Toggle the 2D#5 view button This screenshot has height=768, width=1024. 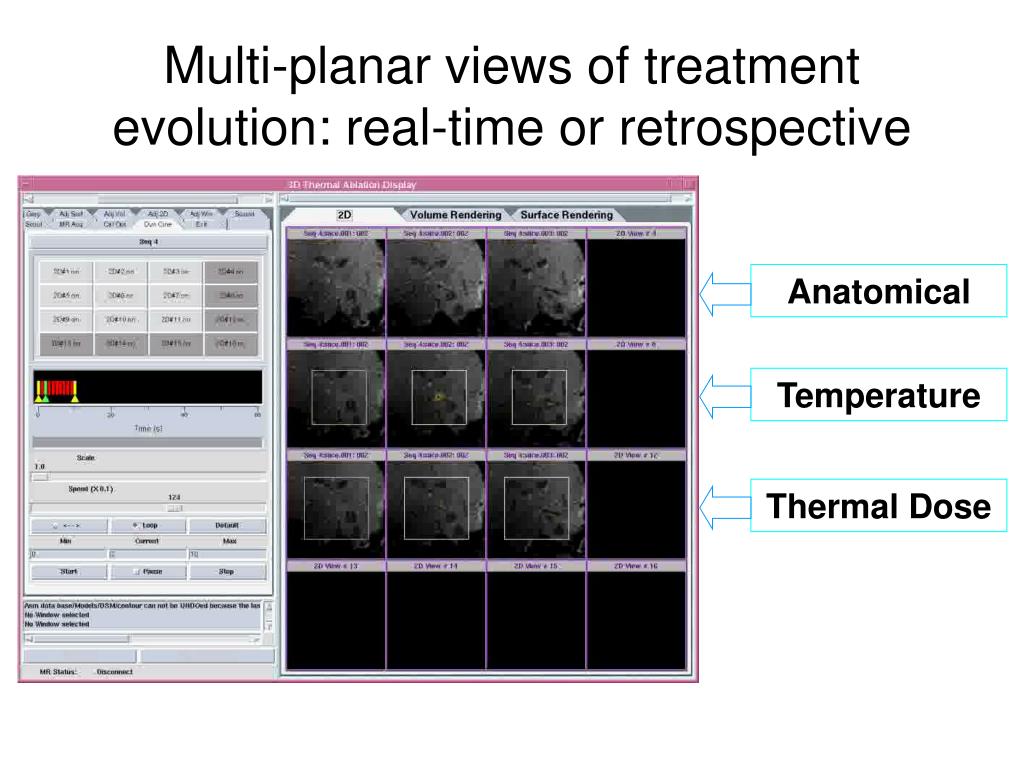pyautogui.click(x=66, y=295)
